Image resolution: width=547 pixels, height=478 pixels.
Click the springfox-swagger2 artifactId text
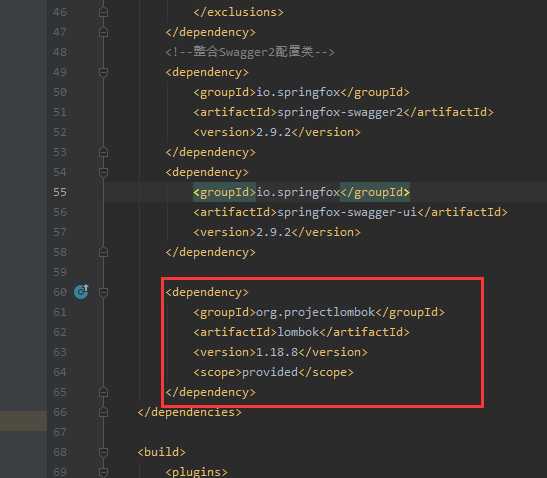[340, 112]
